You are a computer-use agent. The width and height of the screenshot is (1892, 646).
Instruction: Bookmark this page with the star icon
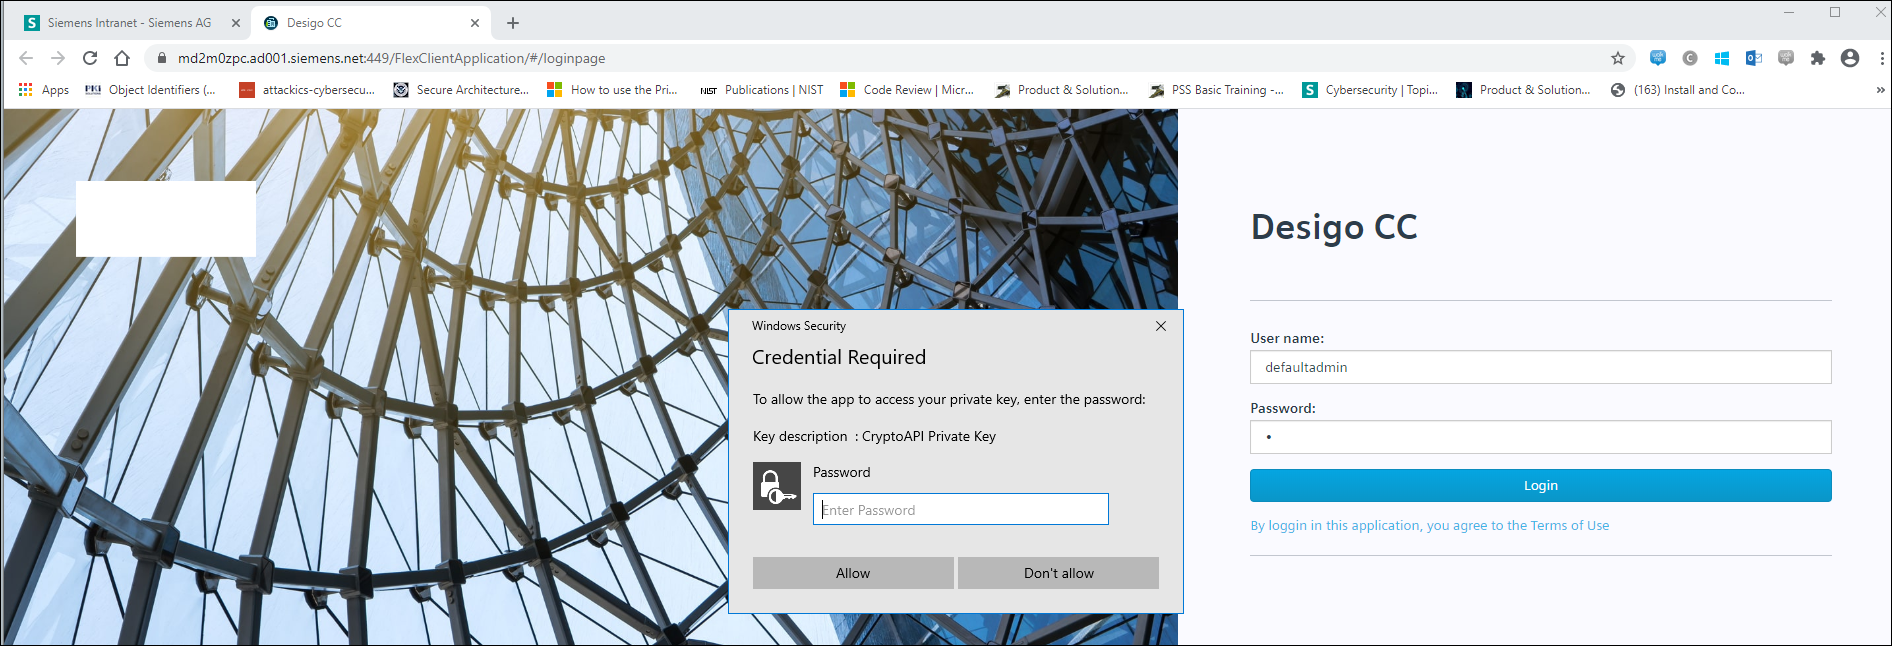pyautogui.click(x=1617, y=58)
